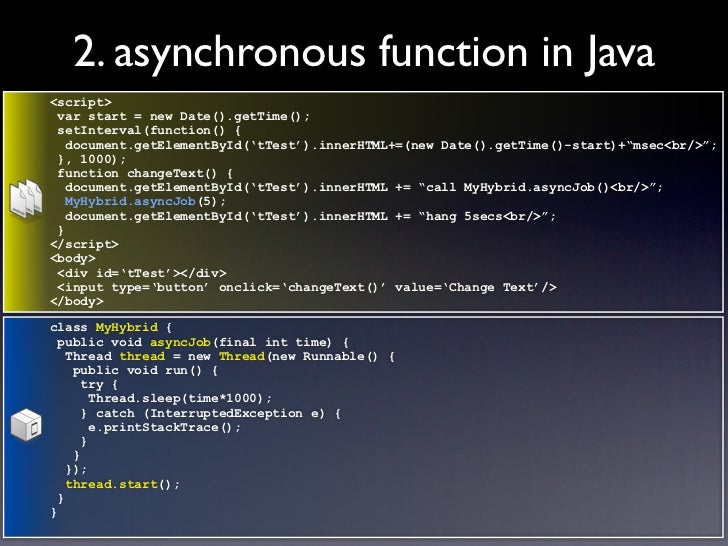Click the 'e.printStackTrace();' line
The image size is (728, 546).
[x=164, y=427]
